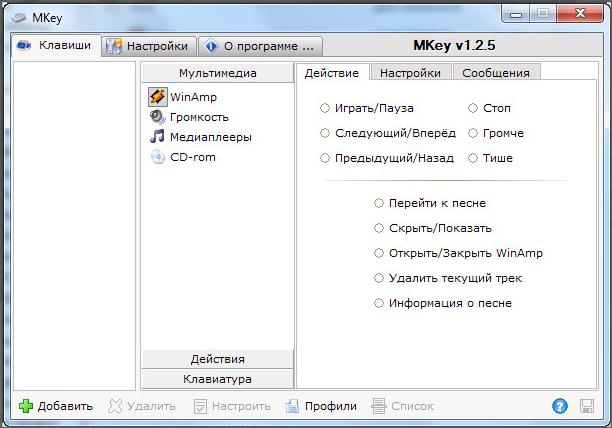Open the О программе tab

pyautogui.click(x=260, y=46)
